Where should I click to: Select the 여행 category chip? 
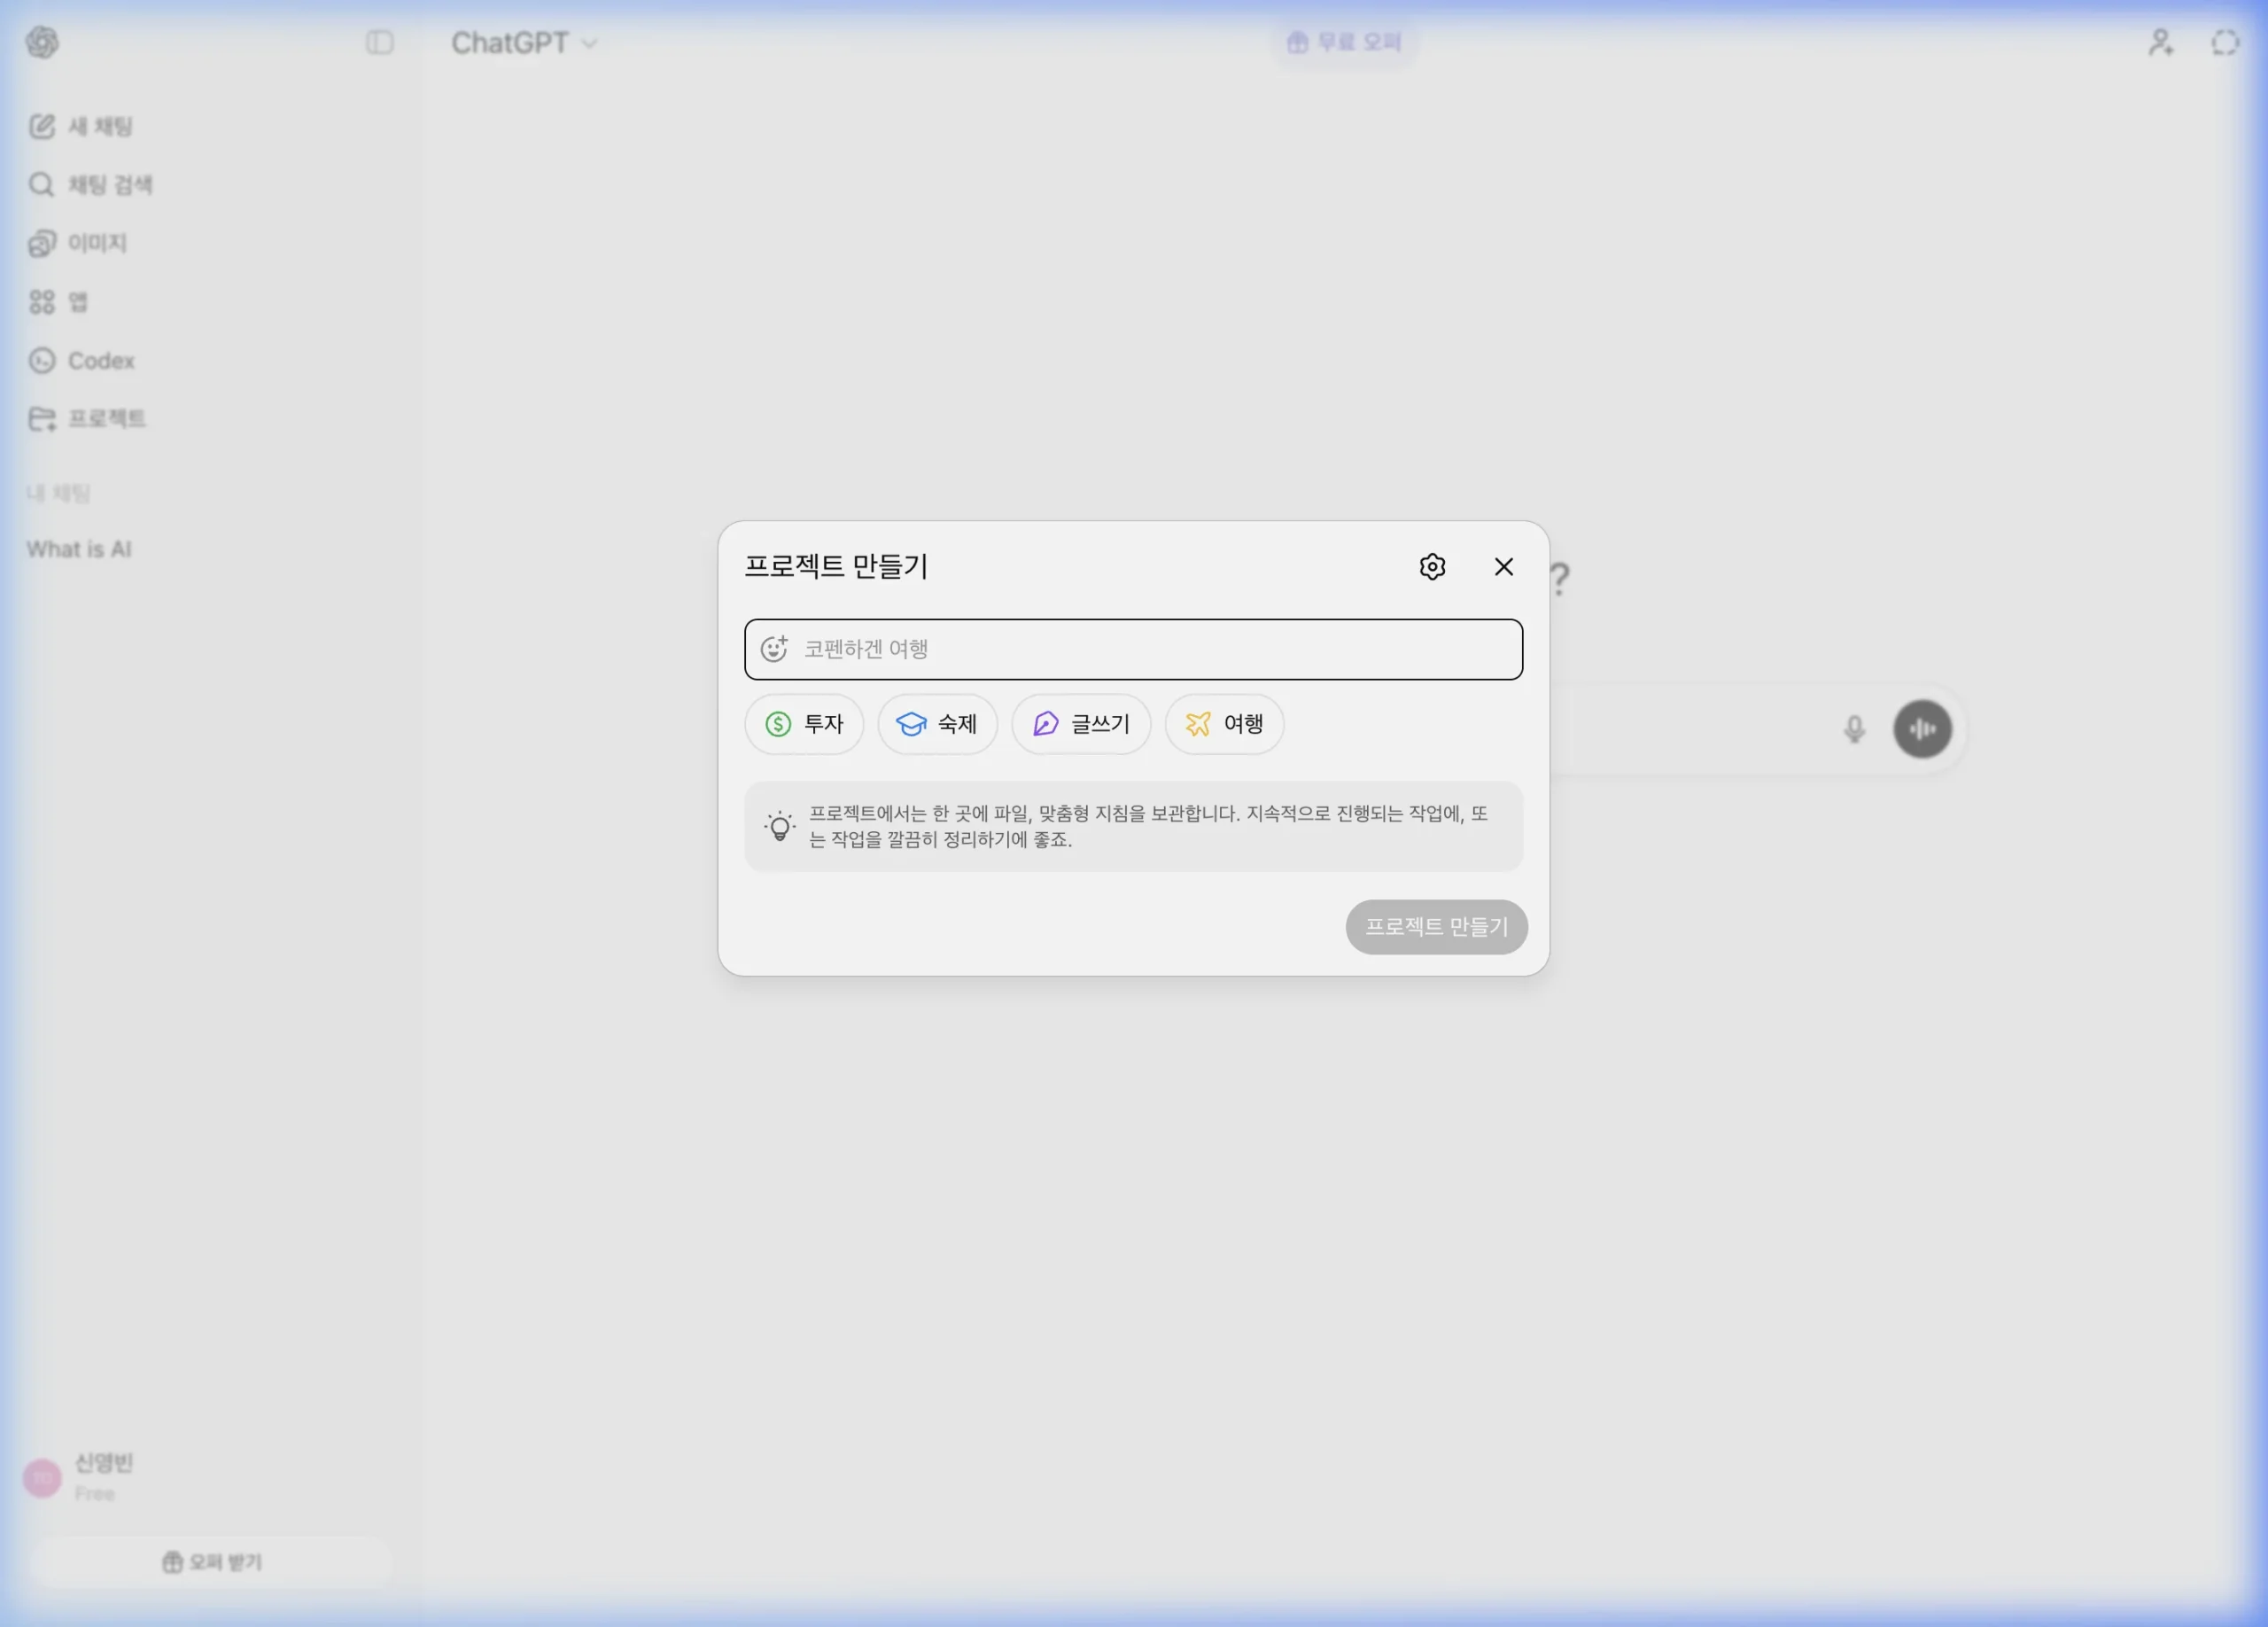click(x=1224, y=724)
